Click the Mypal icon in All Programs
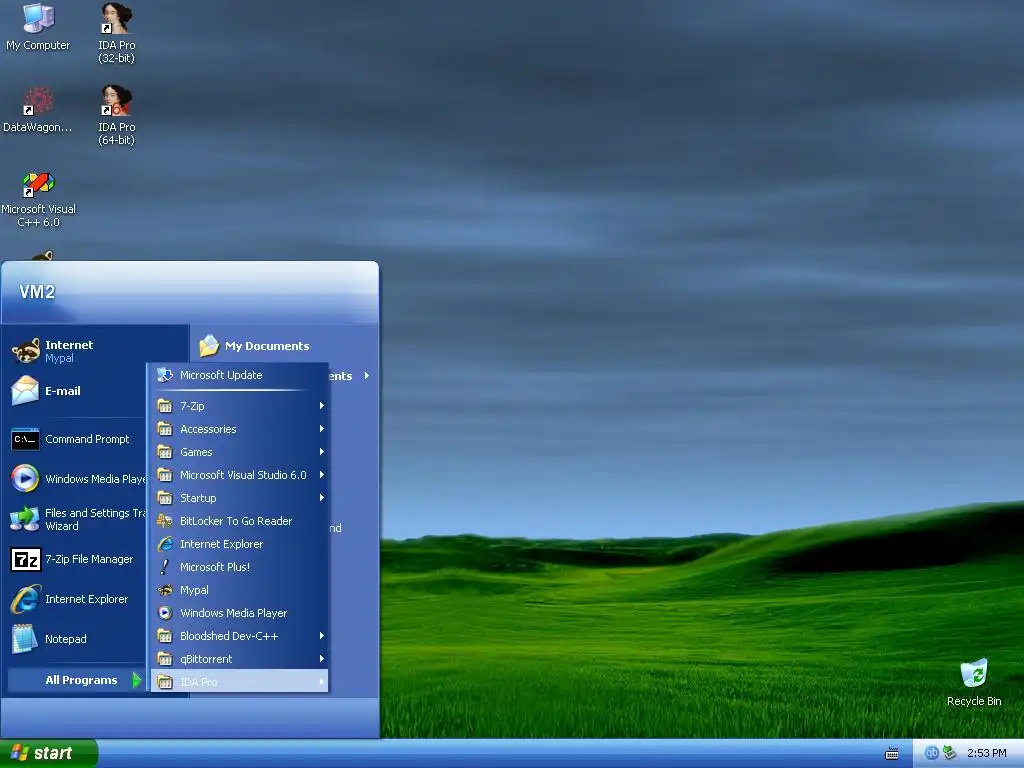The image size is (1024, 768). click(x=165, y=590)
